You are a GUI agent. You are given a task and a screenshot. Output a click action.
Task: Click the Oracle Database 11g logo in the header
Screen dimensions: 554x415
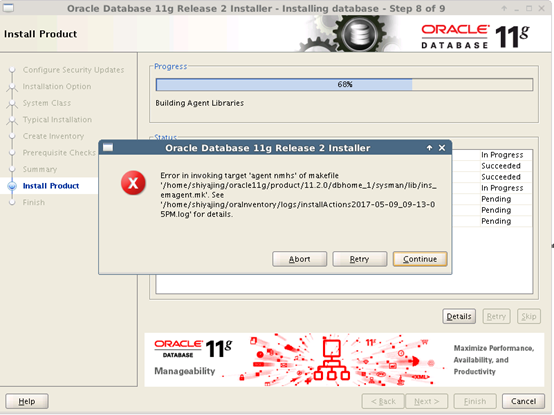[475, 36]
